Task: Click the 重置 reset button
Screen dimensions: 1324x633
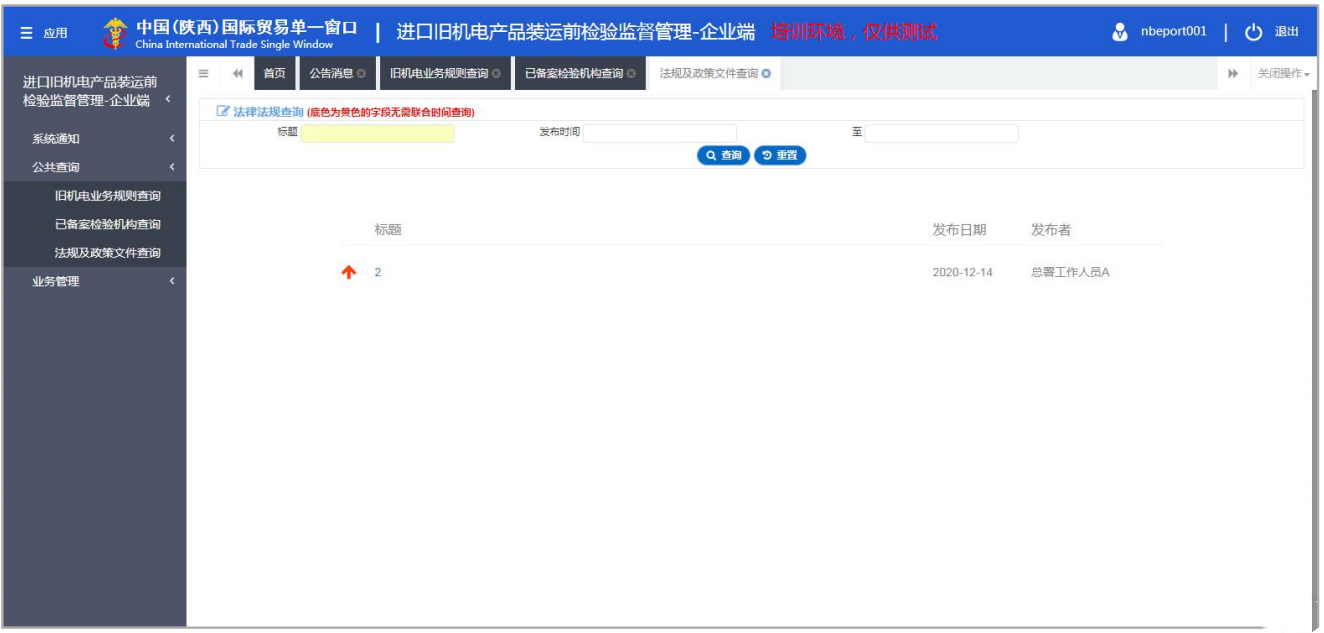Action: [x=780, y=155]
